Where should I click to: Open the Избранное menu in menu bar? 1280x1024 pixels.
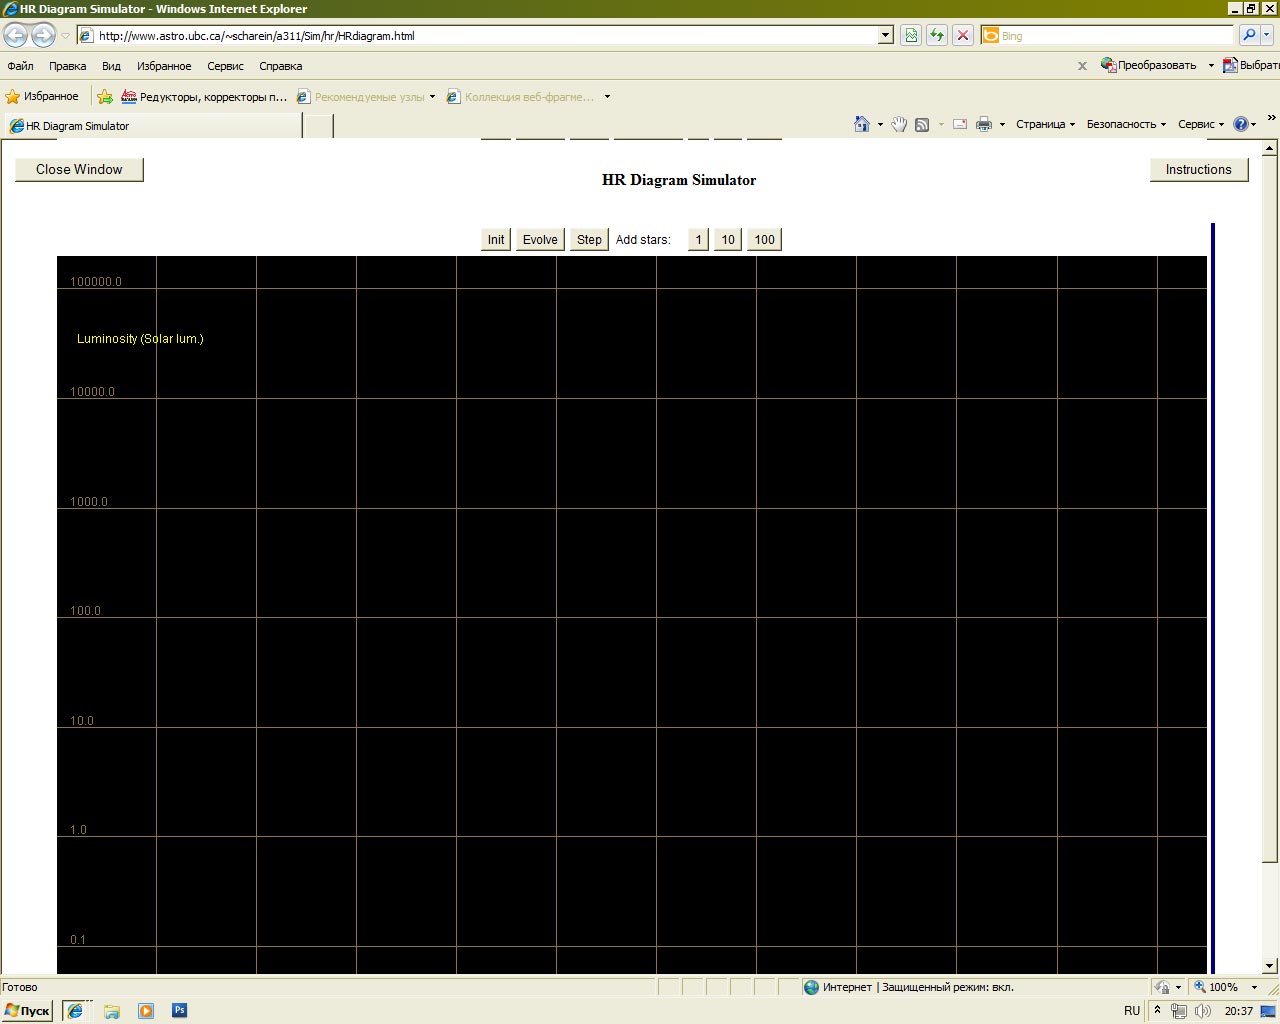pyautogui.click(x=164, y=66)
